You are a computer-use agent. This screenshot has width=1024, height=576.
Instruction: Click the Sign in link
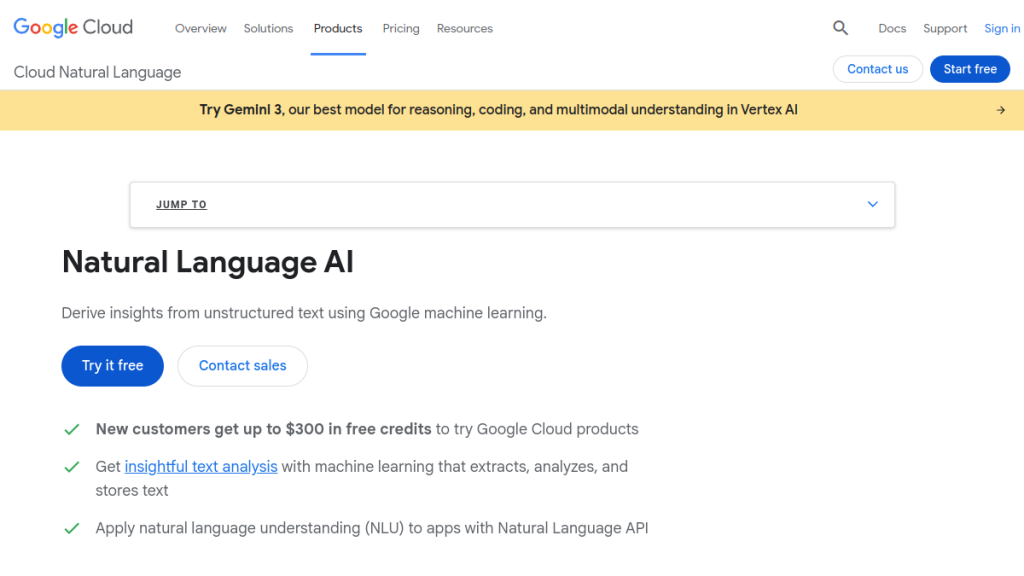[x=1001, y=29]
